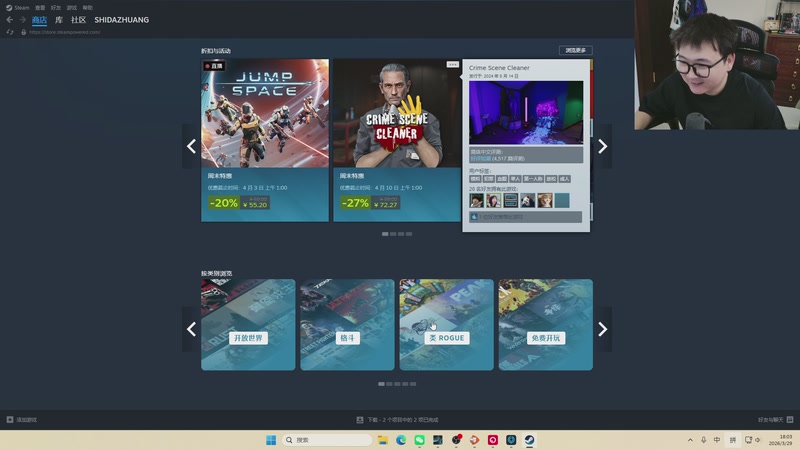This screenshot has width=800, height=450.
Task: Click the store URL address text
Action: pyautogui.click(x=65, y=32)
